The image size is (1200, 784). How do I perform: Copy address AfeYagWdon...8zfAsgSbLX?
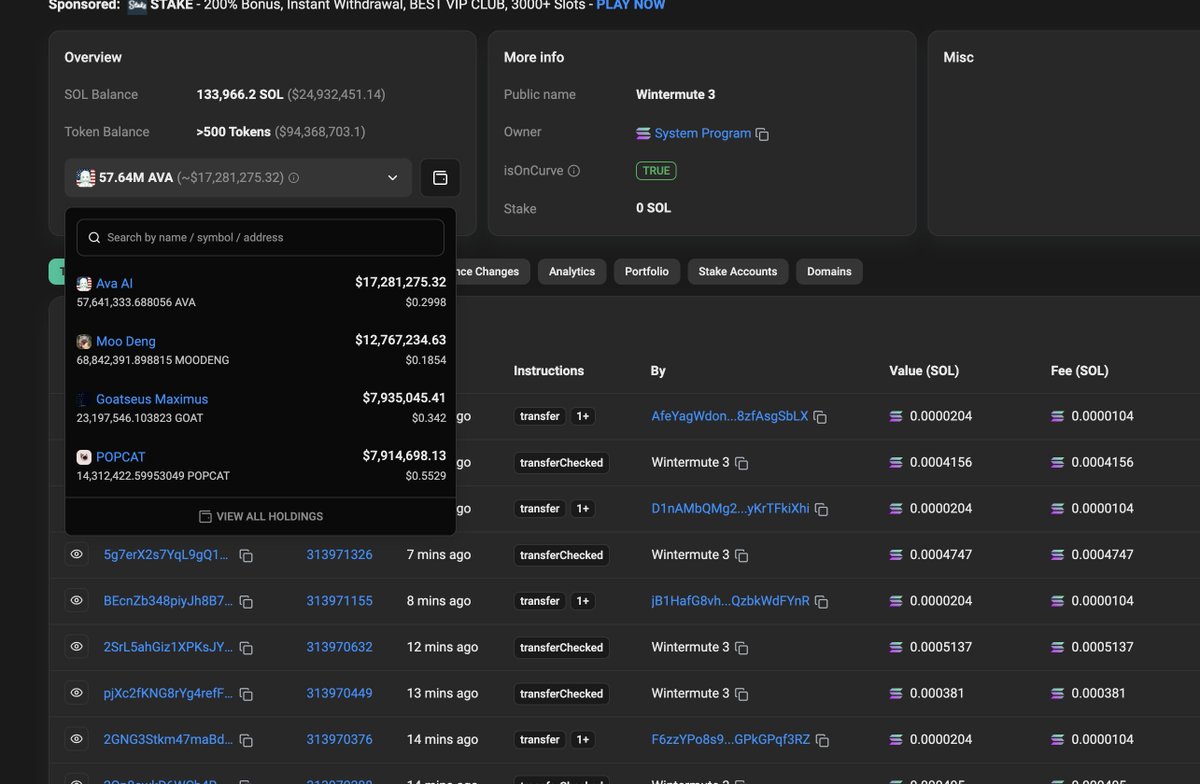coord(820,417)
